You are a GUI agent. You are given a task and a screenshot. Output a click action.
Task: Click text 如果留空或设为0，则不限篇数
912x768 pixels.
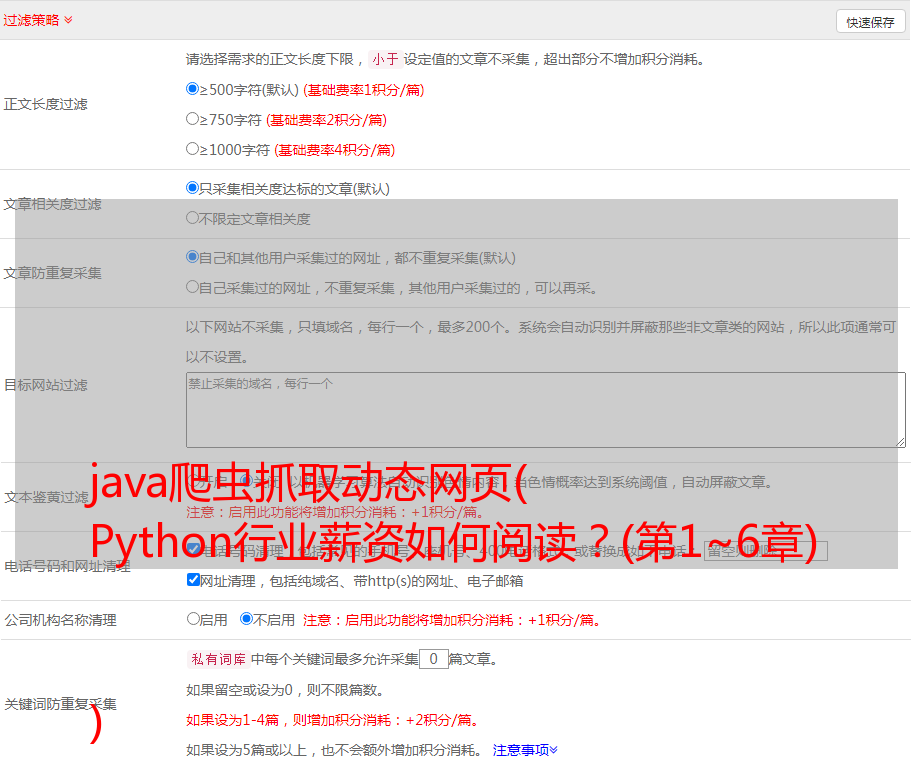[x=285, y=691]
